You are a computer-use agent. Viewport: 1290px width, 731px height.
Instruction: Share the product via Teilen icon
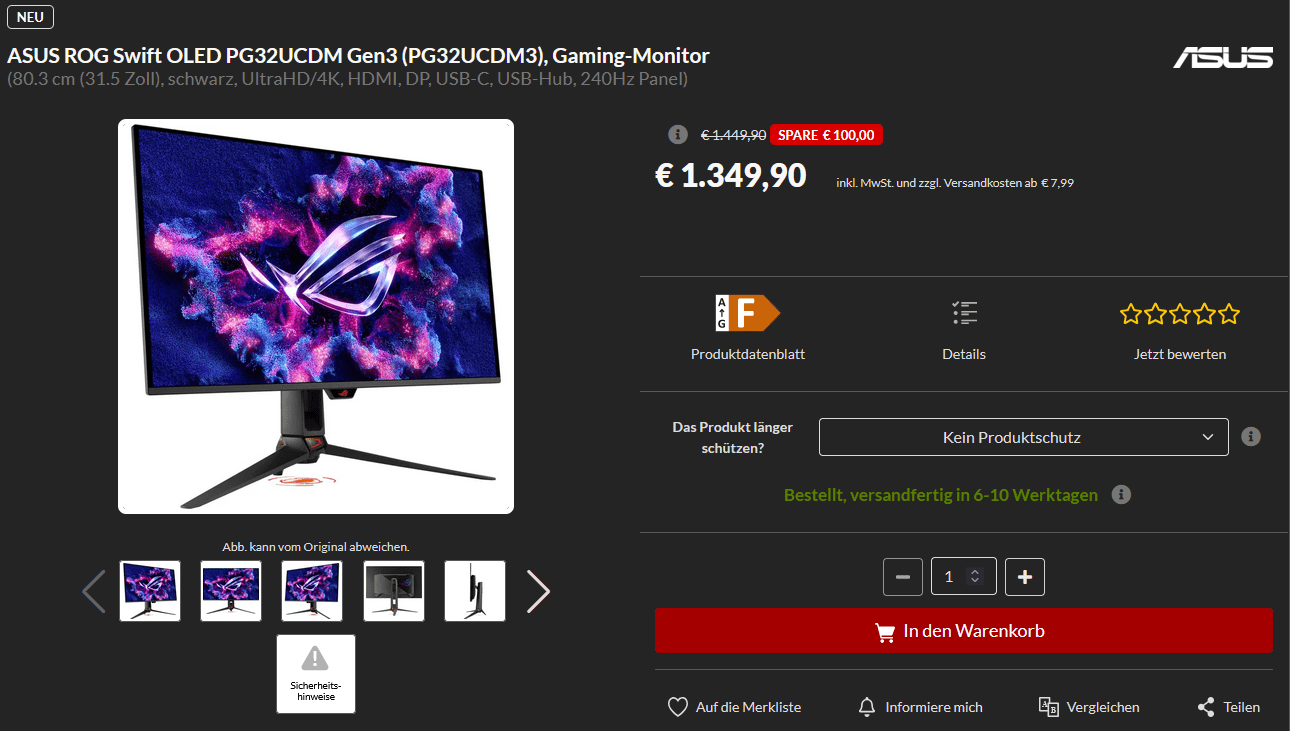1206,707
